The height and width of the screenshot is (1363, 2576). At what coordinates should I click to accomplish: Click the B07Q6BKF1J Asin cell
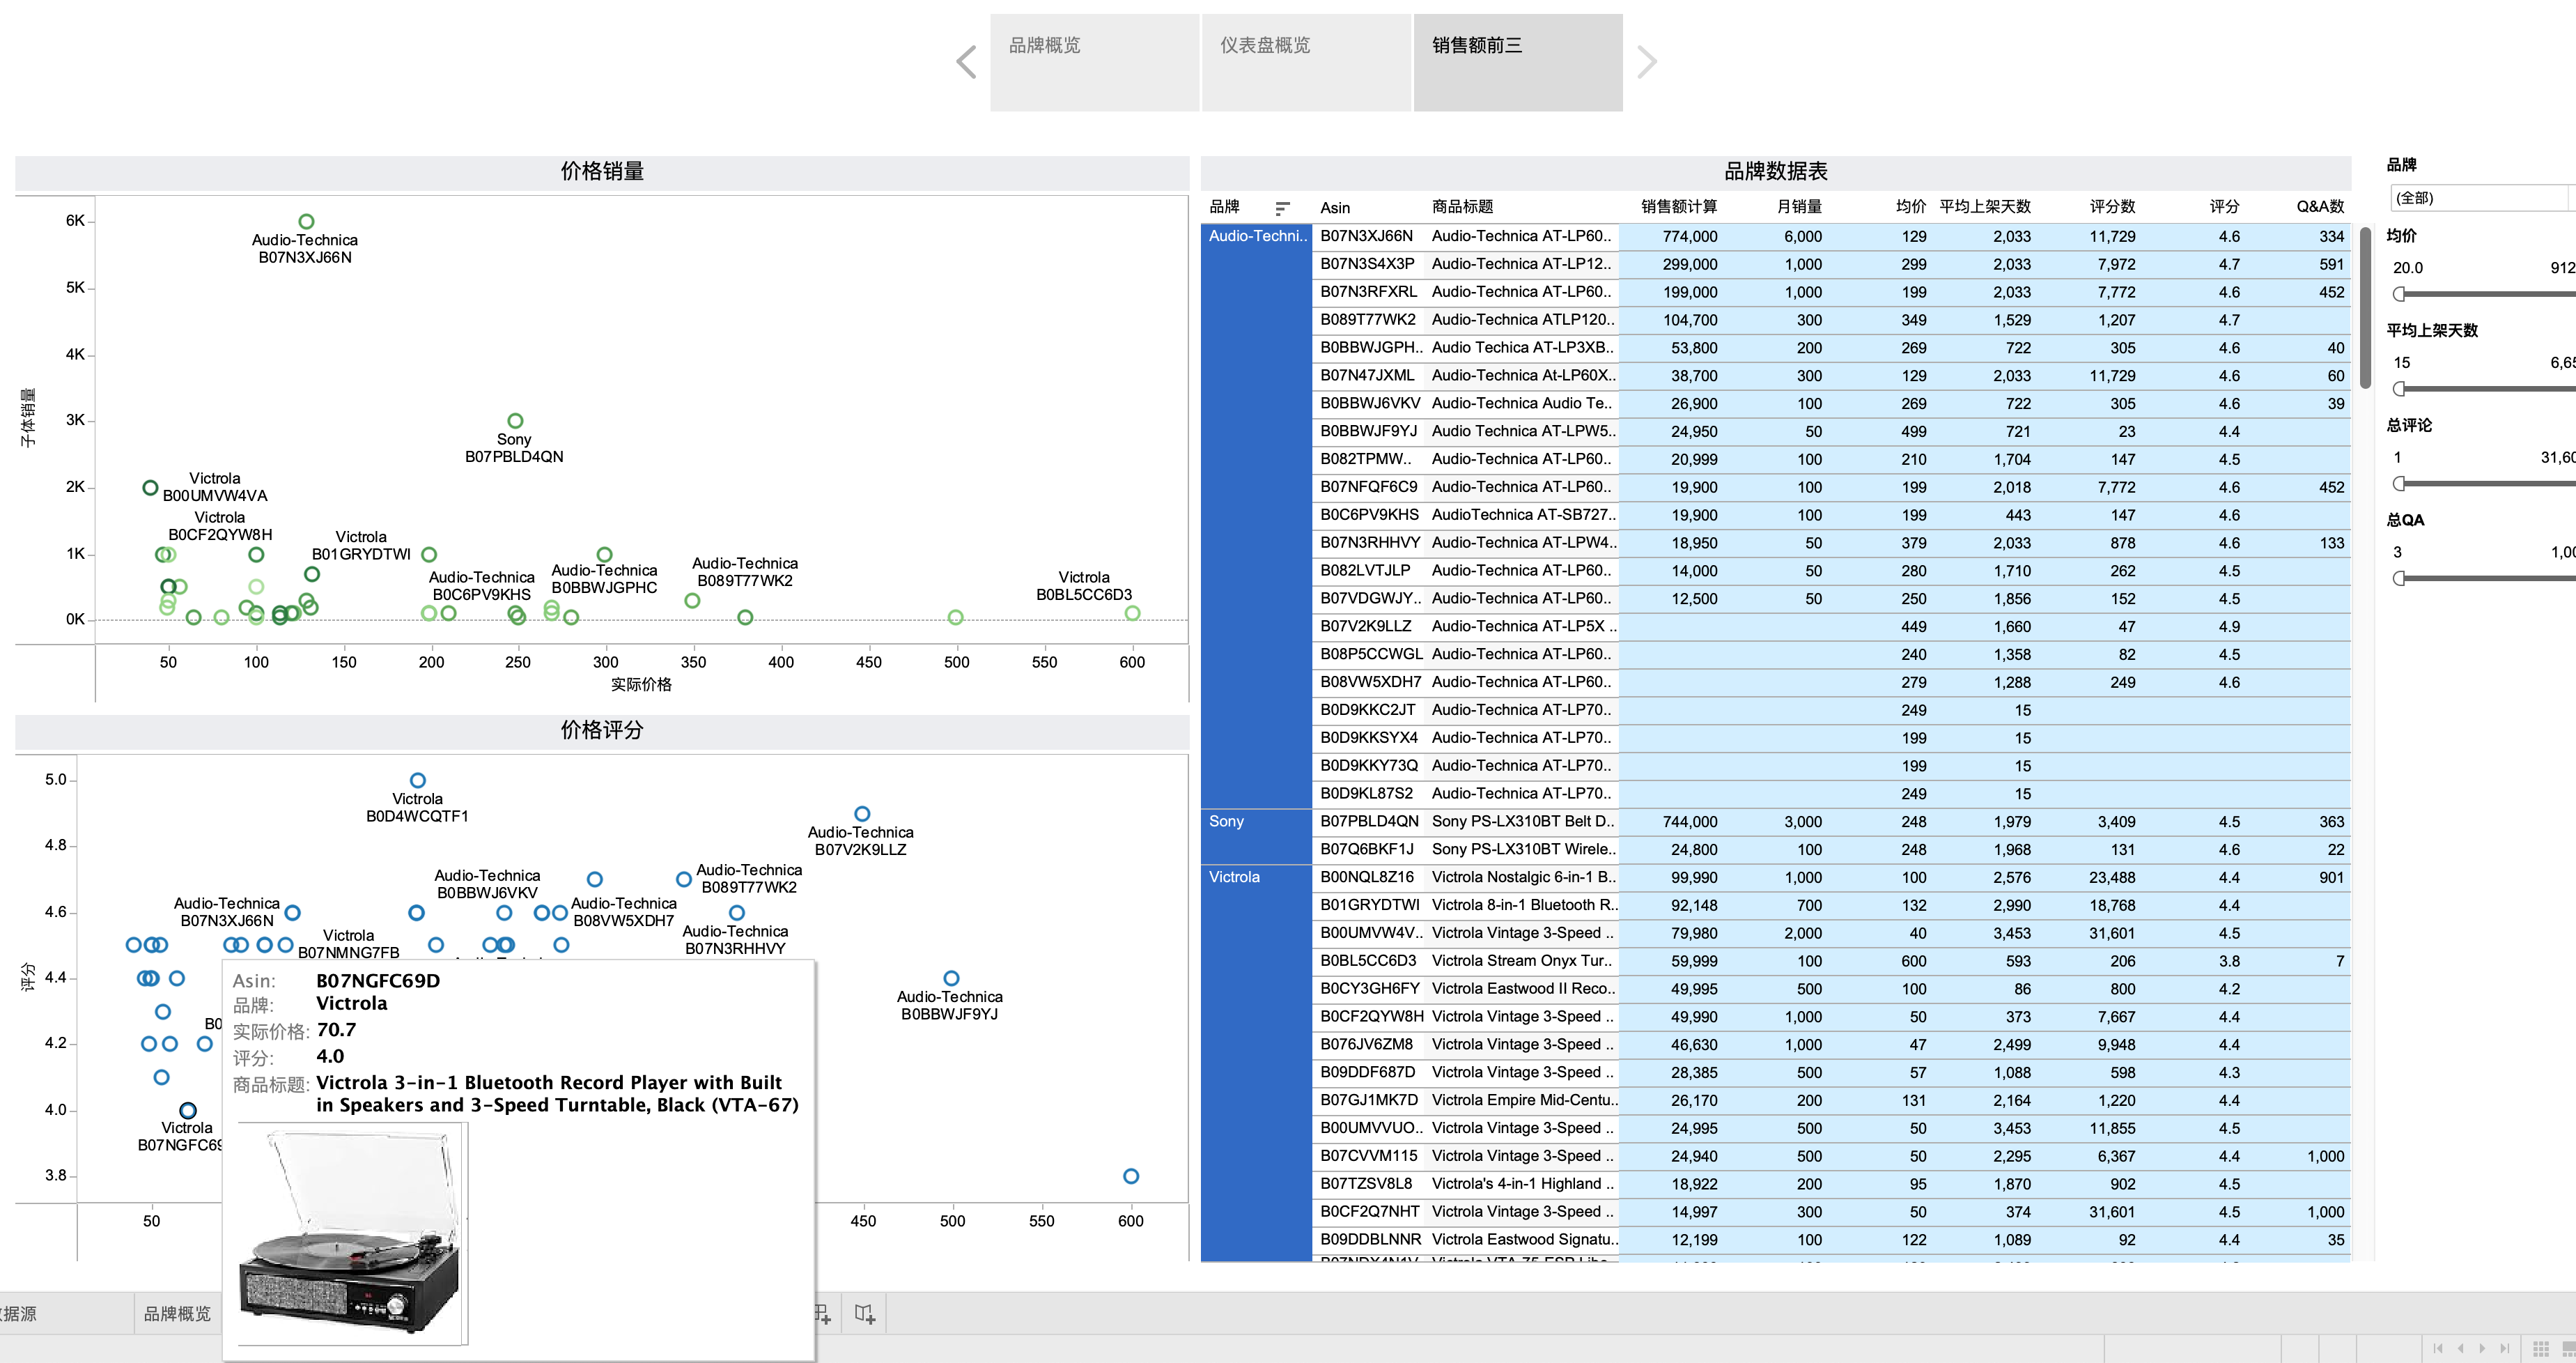(x=1367, y=849)
